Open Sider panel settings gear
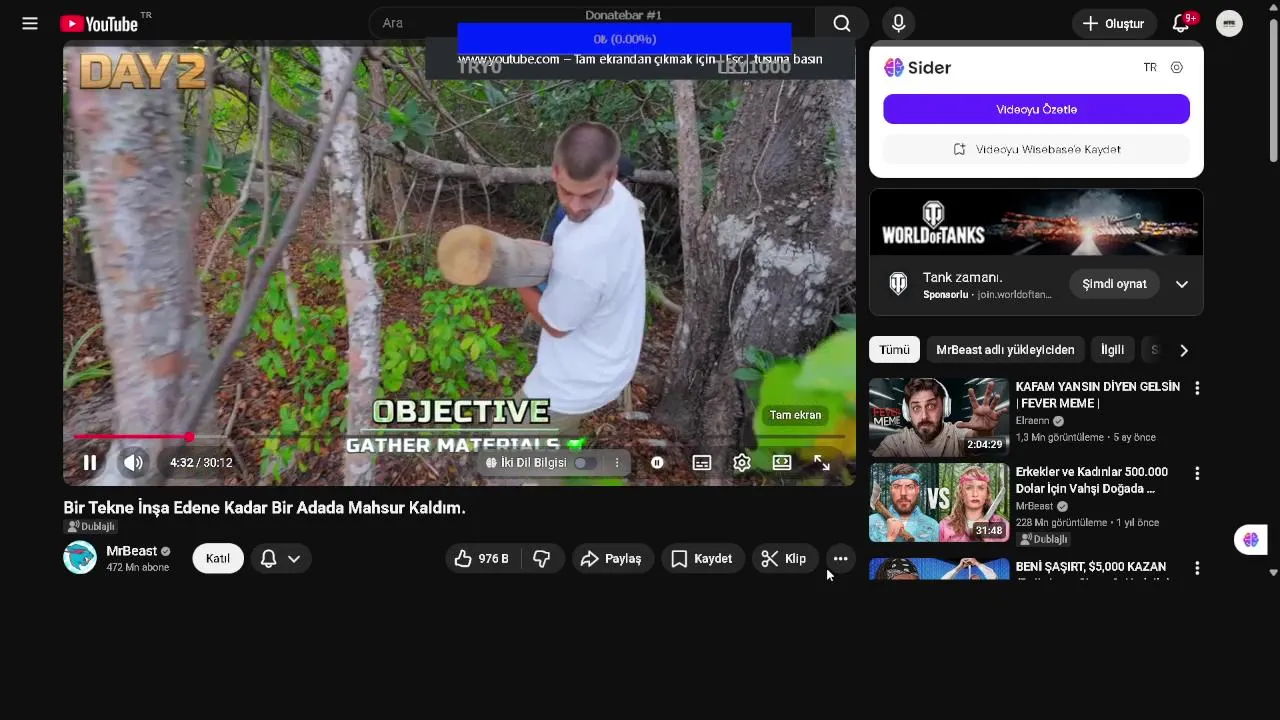This screenshot has width=1280, height=720. point(1177,67)
